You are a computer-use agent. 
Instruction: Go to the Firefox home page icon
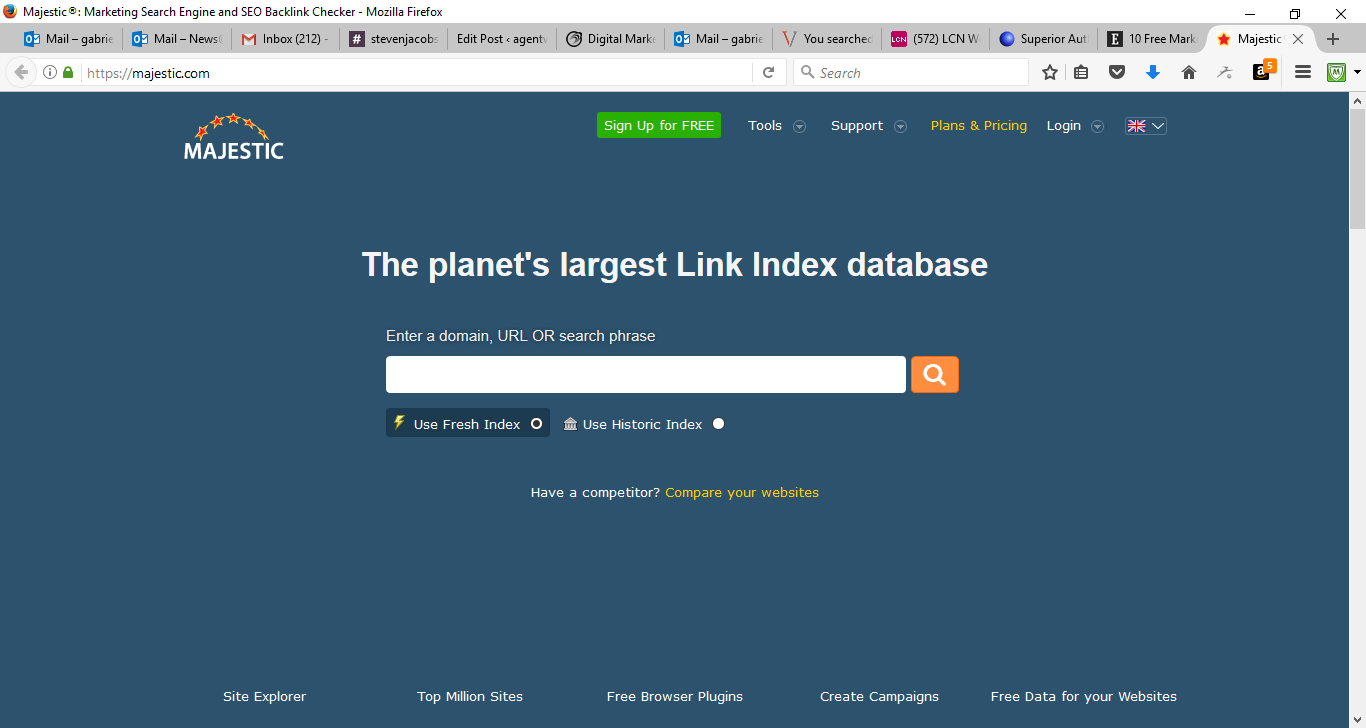tap(1189, 72)
